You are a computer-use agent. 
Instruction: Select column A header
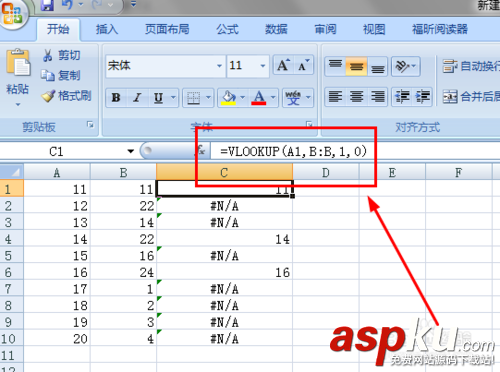(57, 172)
